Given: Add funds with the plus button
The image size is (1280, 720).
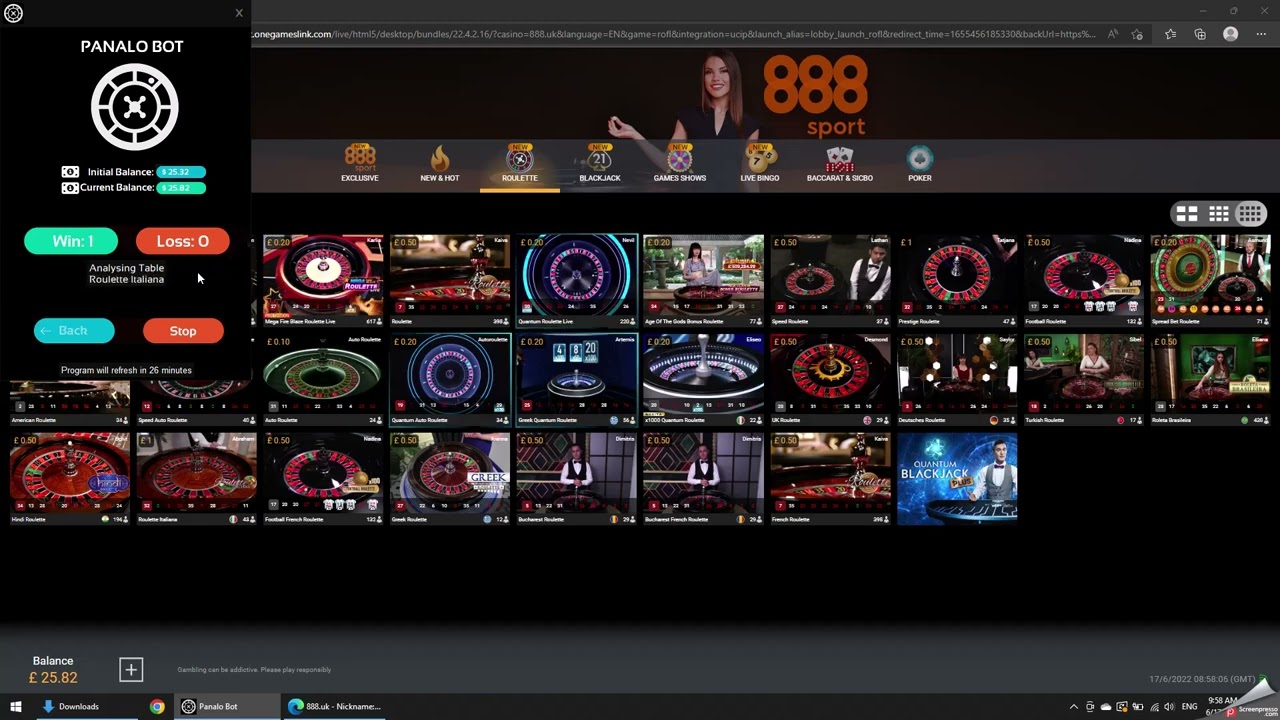Looking at the screenshot, I should point(131,670).
